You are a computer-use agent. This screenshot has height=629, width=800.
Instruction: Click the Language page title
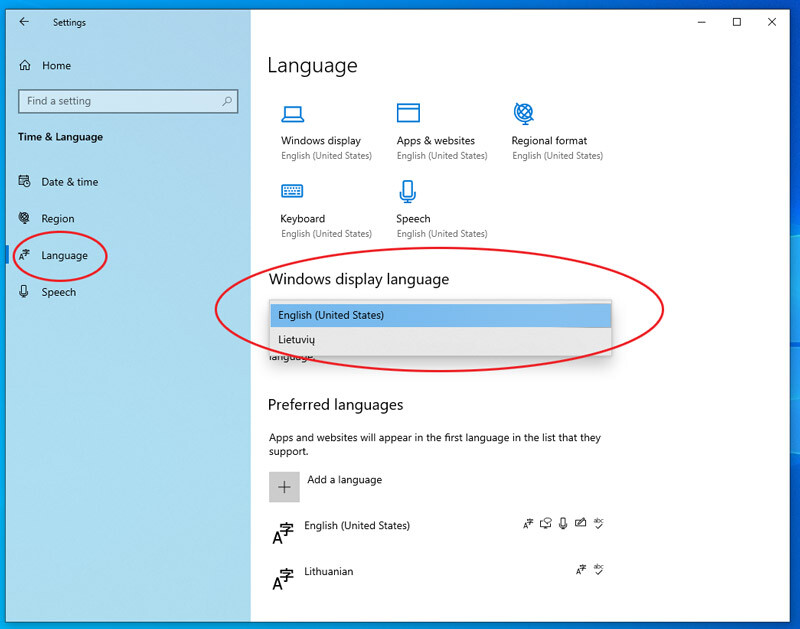coord(312,66)
